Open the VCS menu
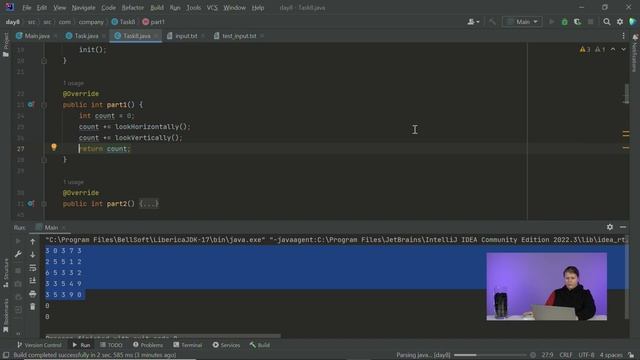Image resolution: width=640 pixels, height=360 pixels. (x=212, y=8)
